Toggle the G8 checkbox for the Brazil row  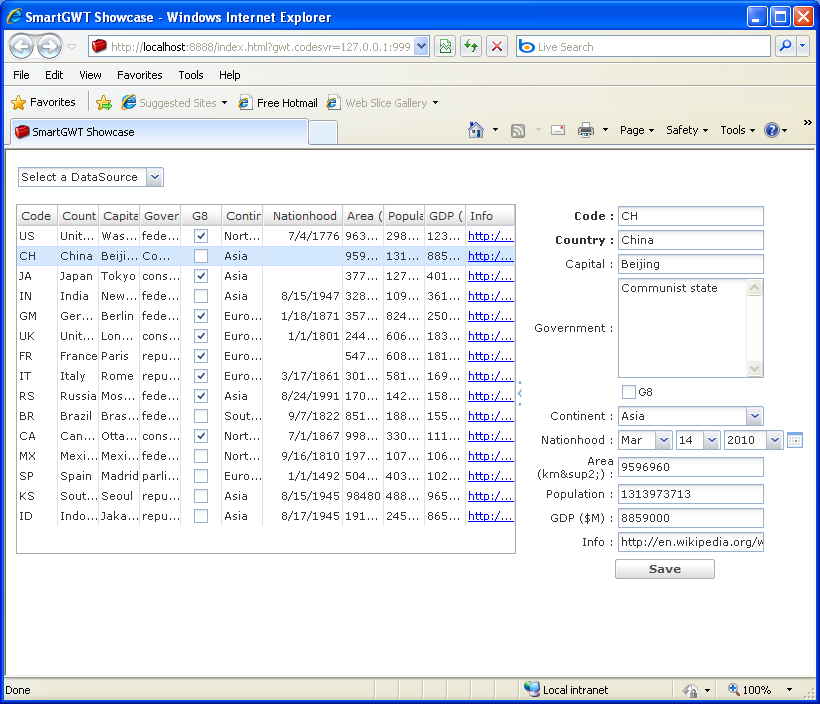point(201,416)
